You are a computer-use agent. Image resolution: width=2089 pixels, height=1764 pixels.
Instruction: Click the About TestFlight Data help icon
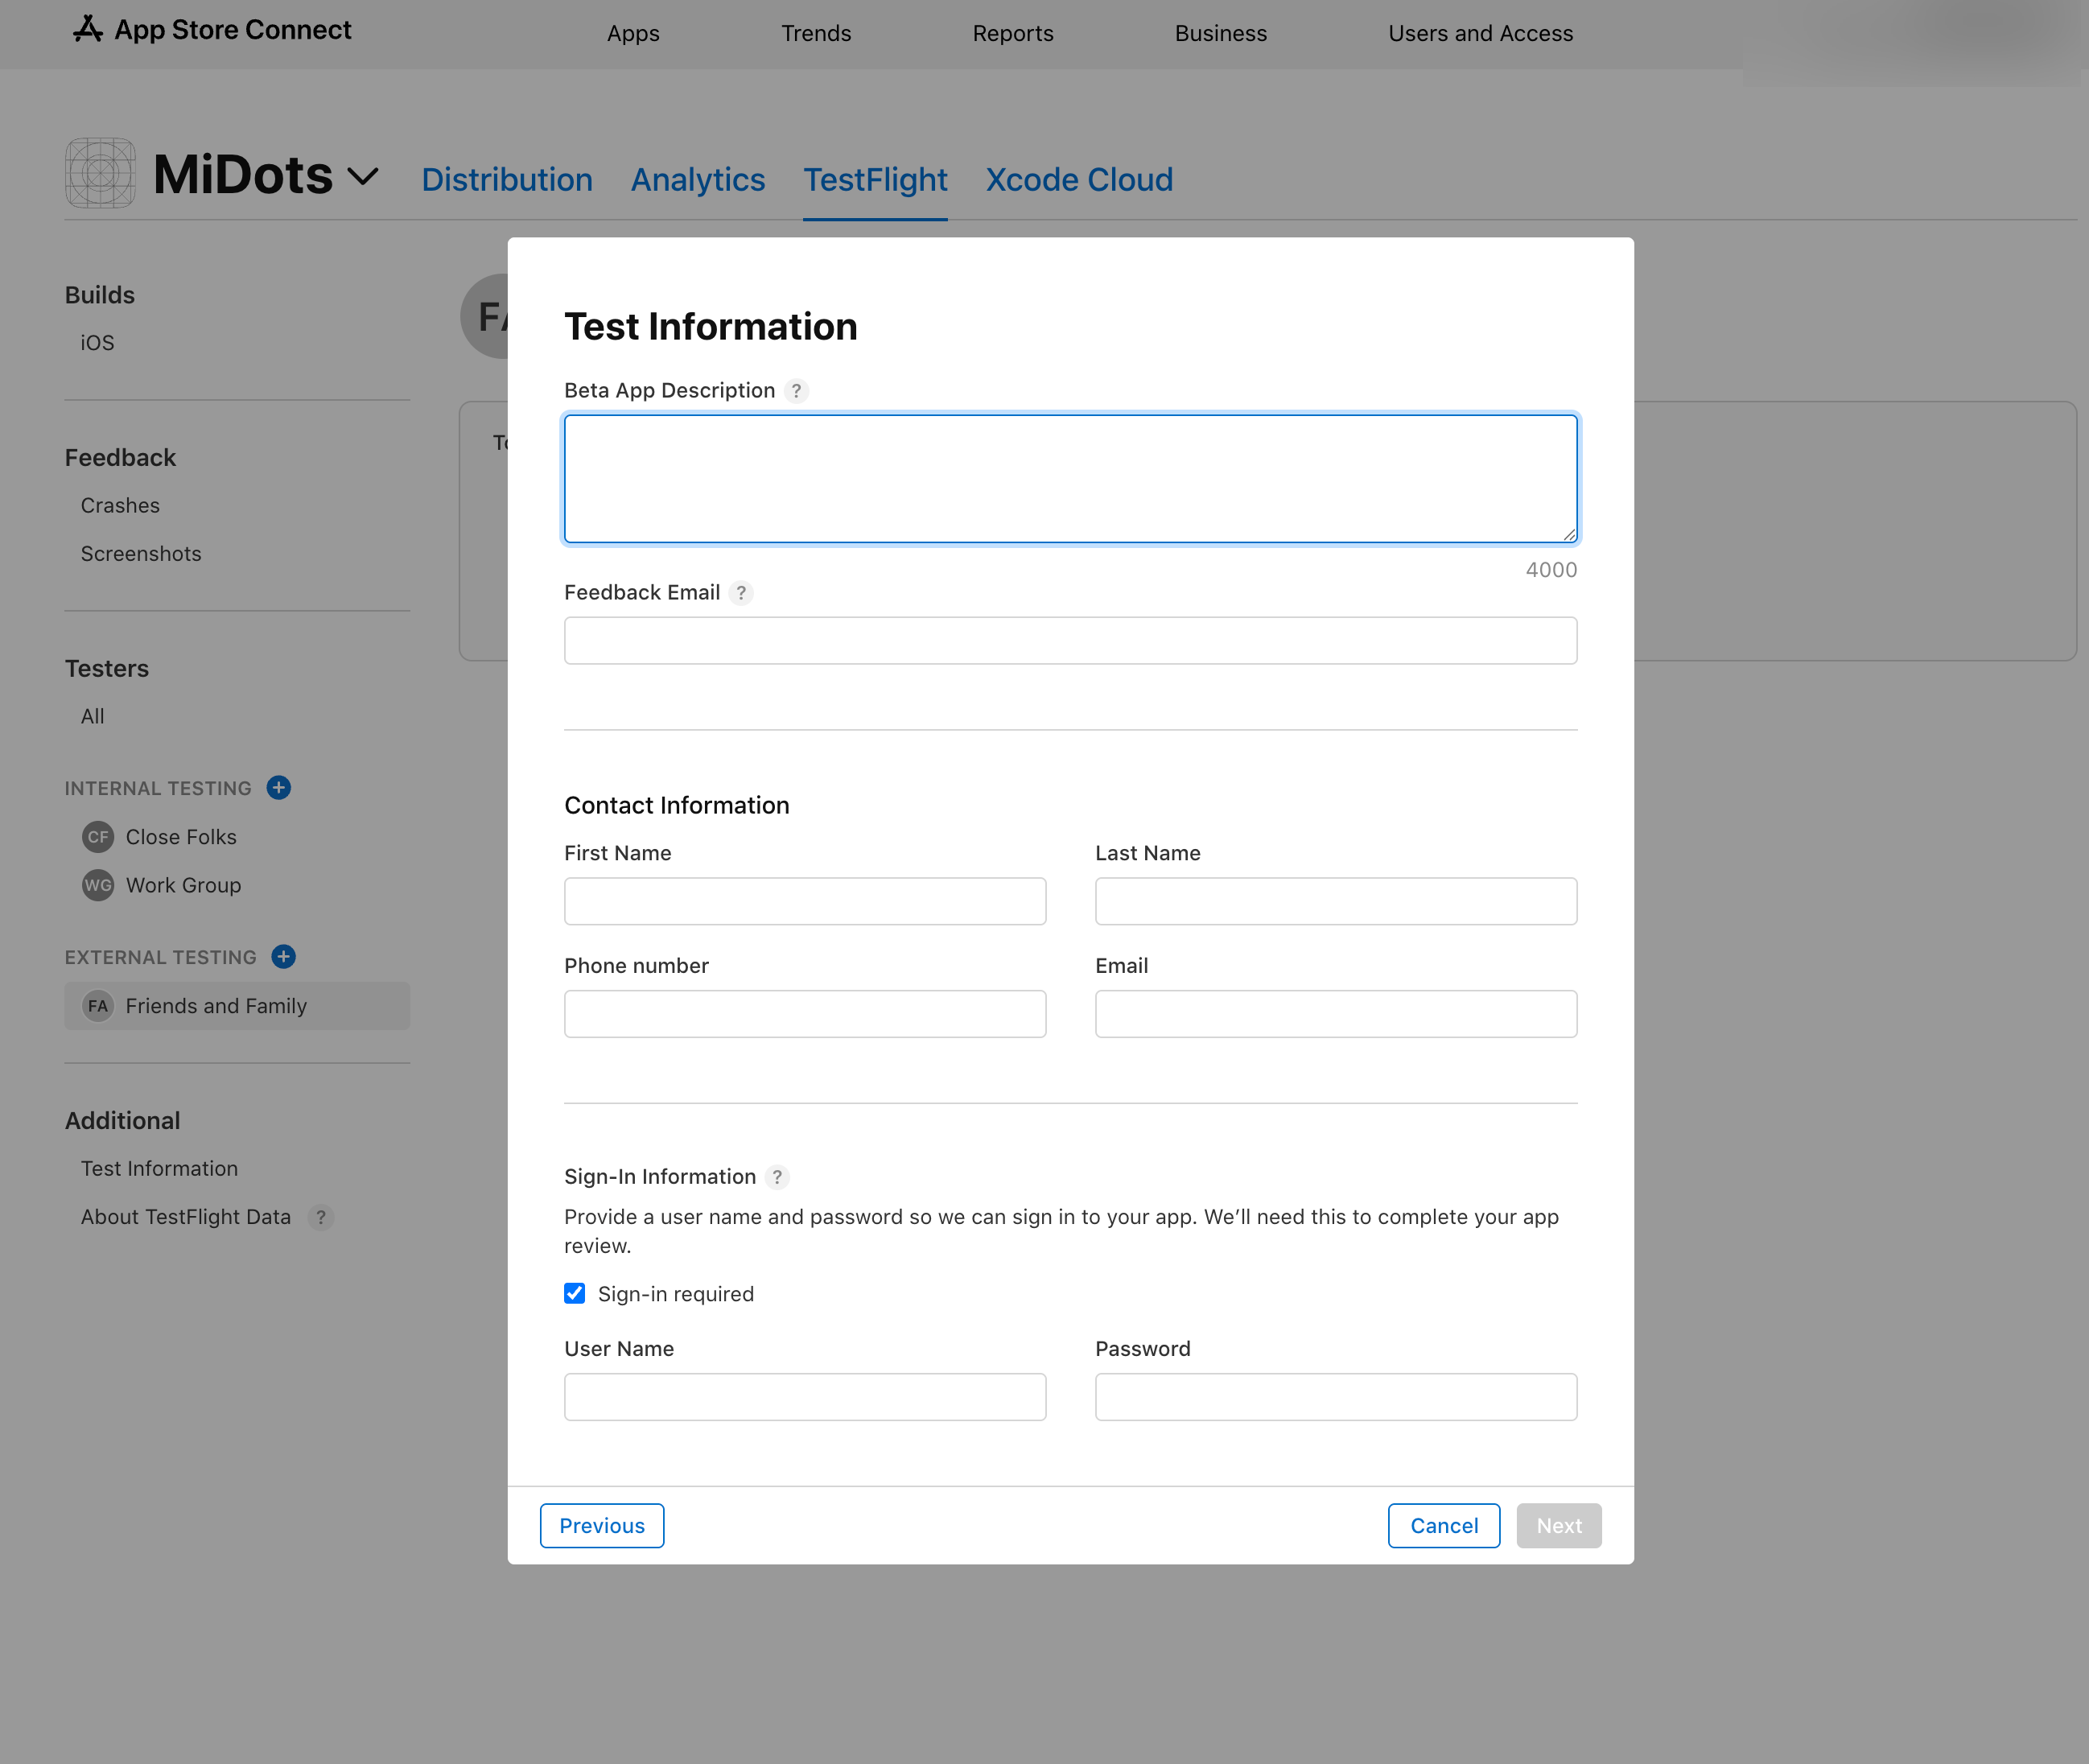[321, 1217]
